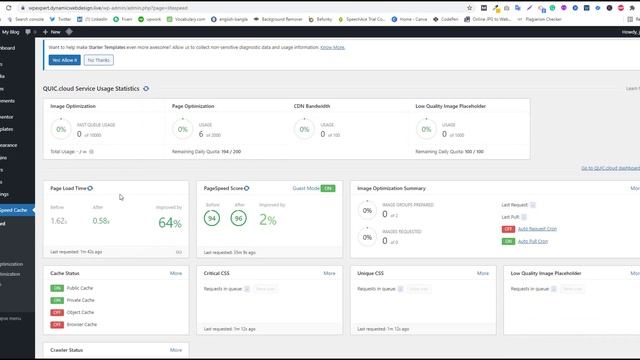Screen dimensions: 640x360
Task: Click CDN Bandwidth 0% usage gauge
Action: pyautogui.click(x=304, y=129)
